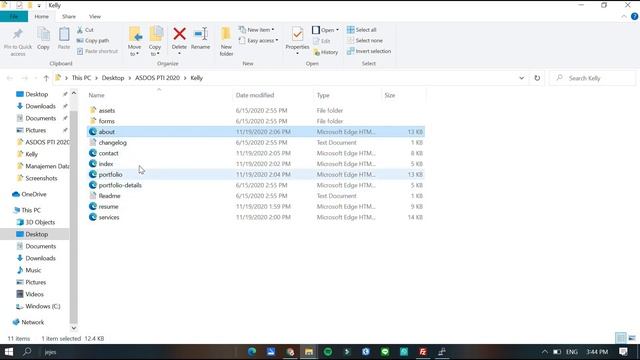The image size is (640, 360).
Task: Open Network in the navigation pane
Action: pos(32,322)
